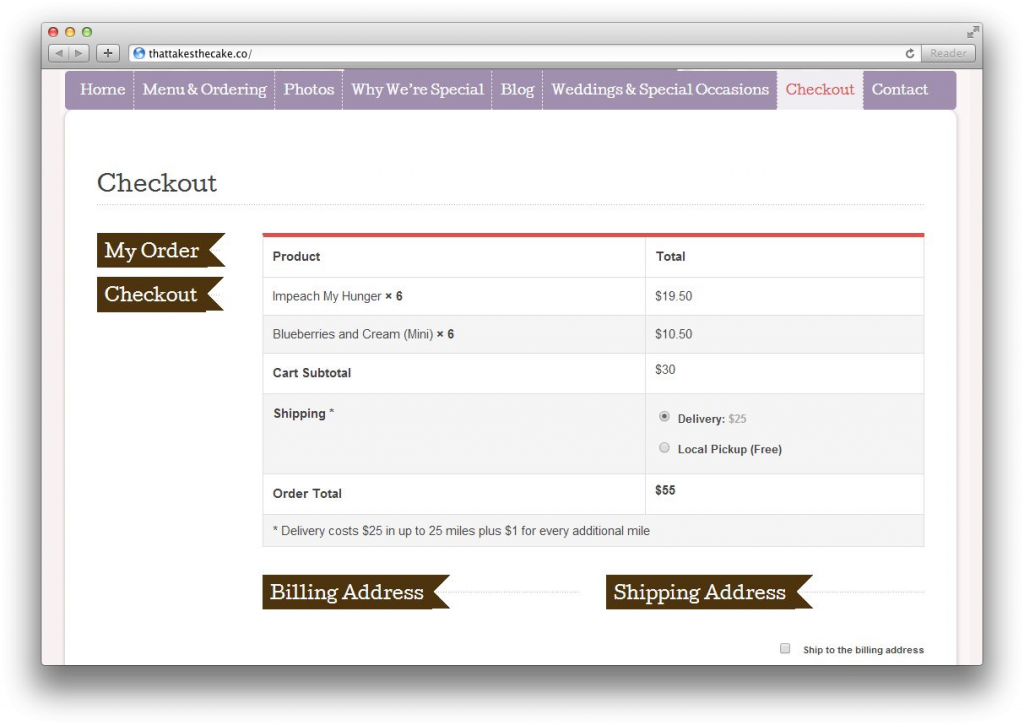This screenshot has height=725, width=1024.
Task: Click the address bar URL field
Action: pyautogui.click(x=500, y=53)
